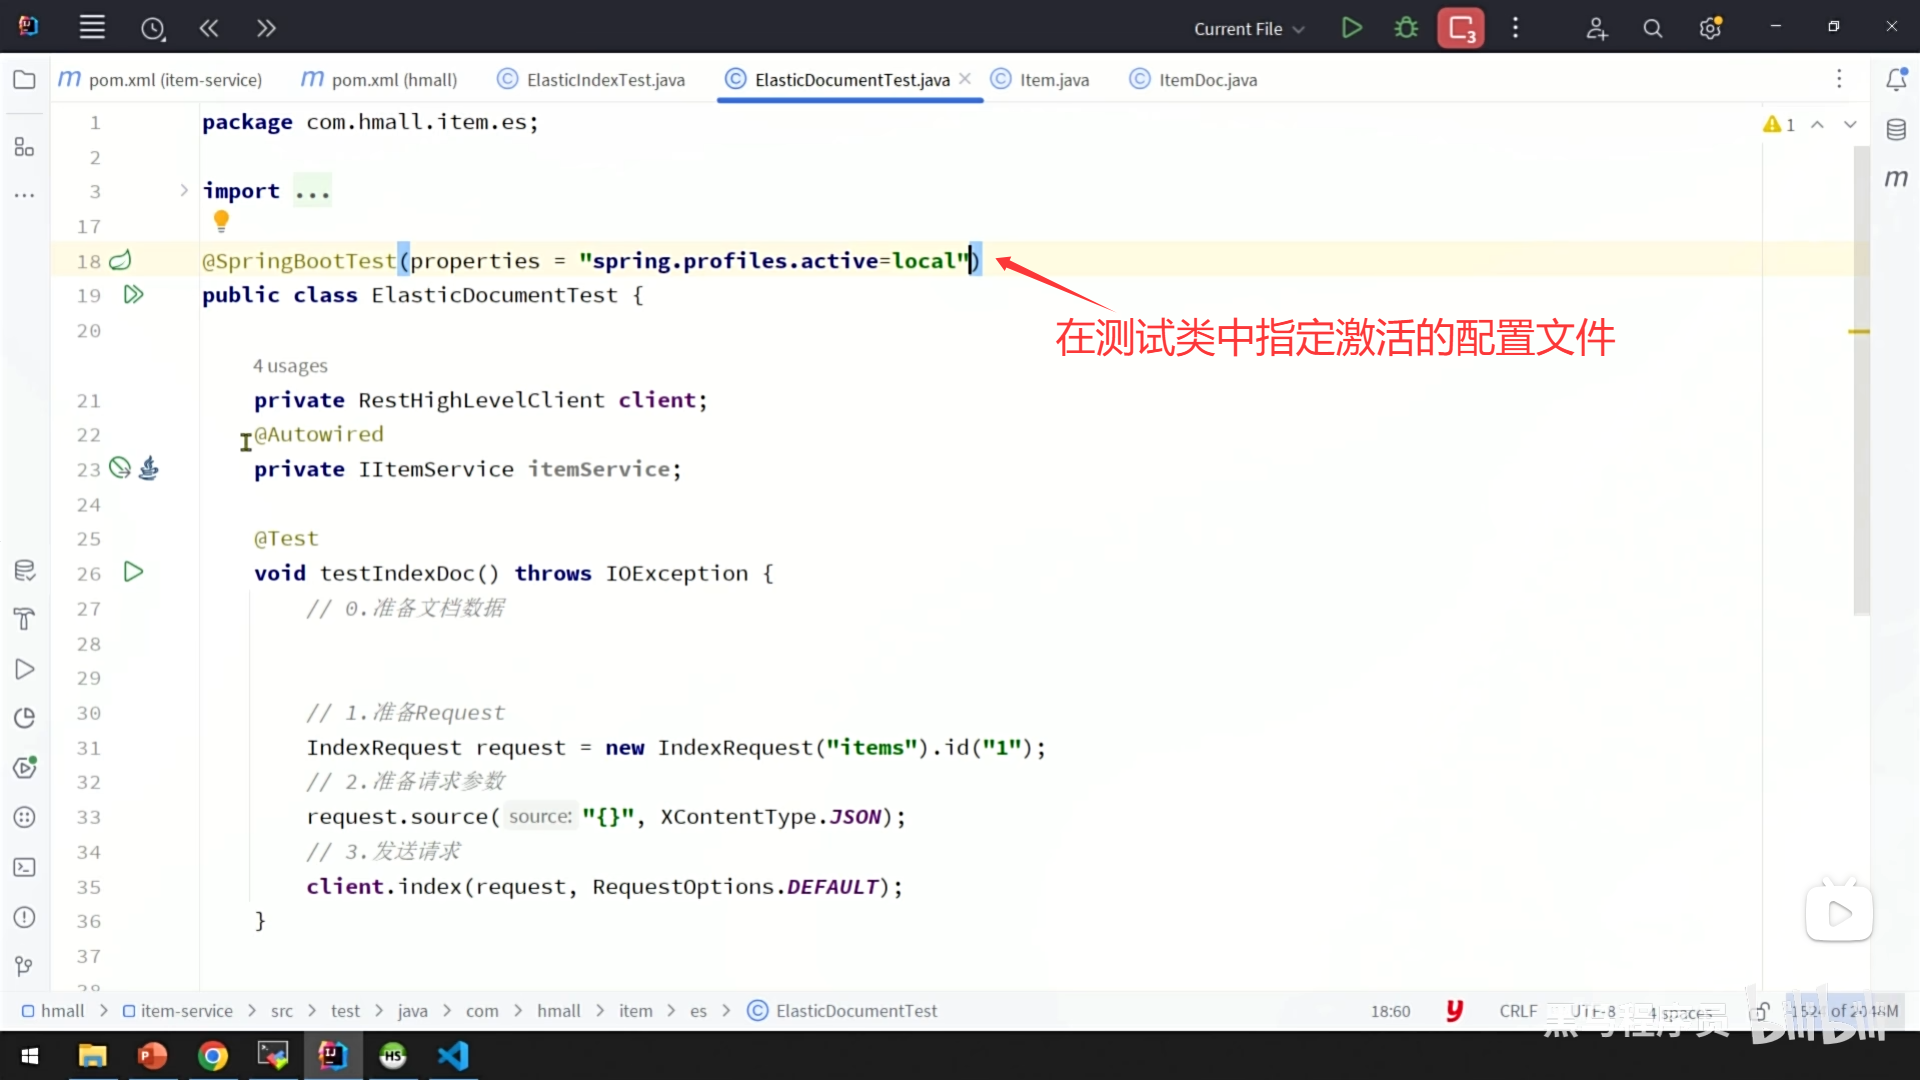Open the Database tool window
The height and width of the screenshot is (1080, 1920).
1896,129
